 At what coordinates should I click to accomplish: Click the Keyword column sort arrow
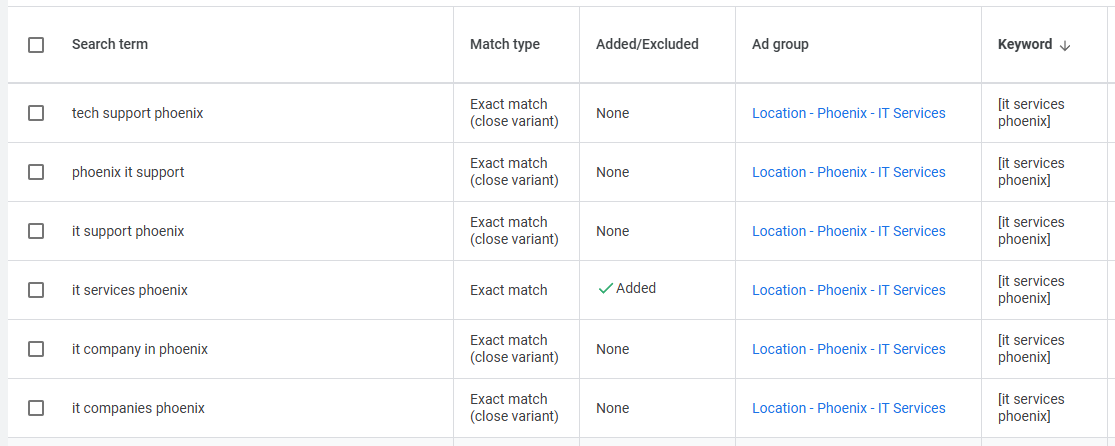point(1065,45)
